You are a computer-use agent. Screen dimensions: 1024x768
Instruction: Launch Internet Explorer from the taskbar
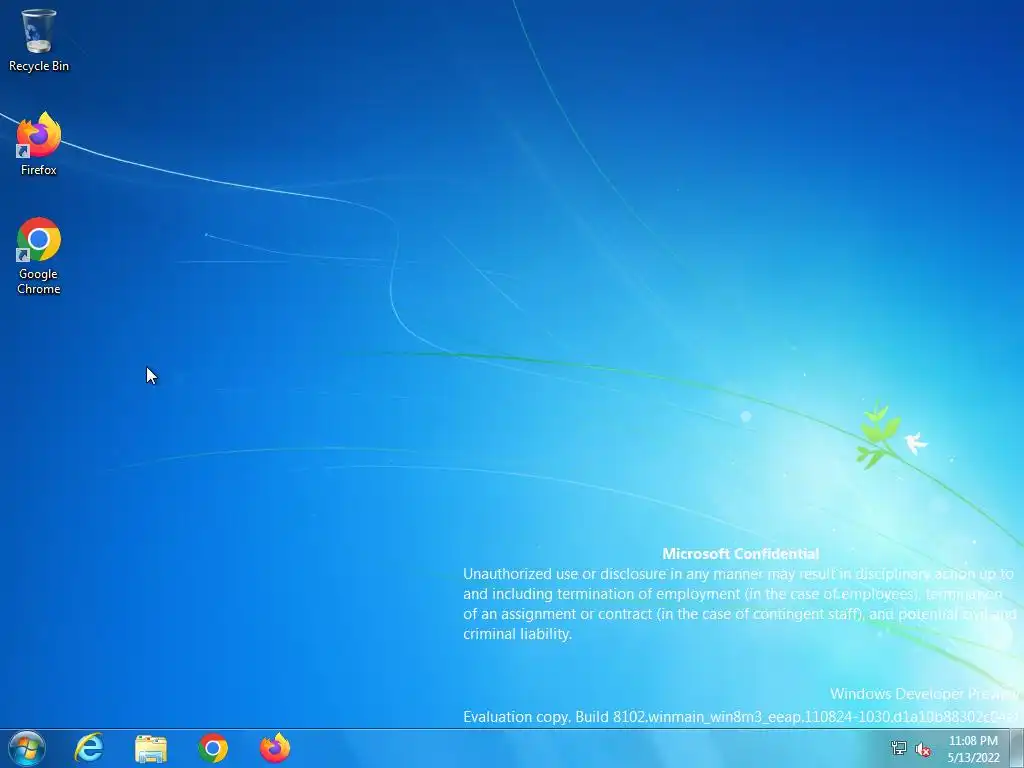point(89,748)
